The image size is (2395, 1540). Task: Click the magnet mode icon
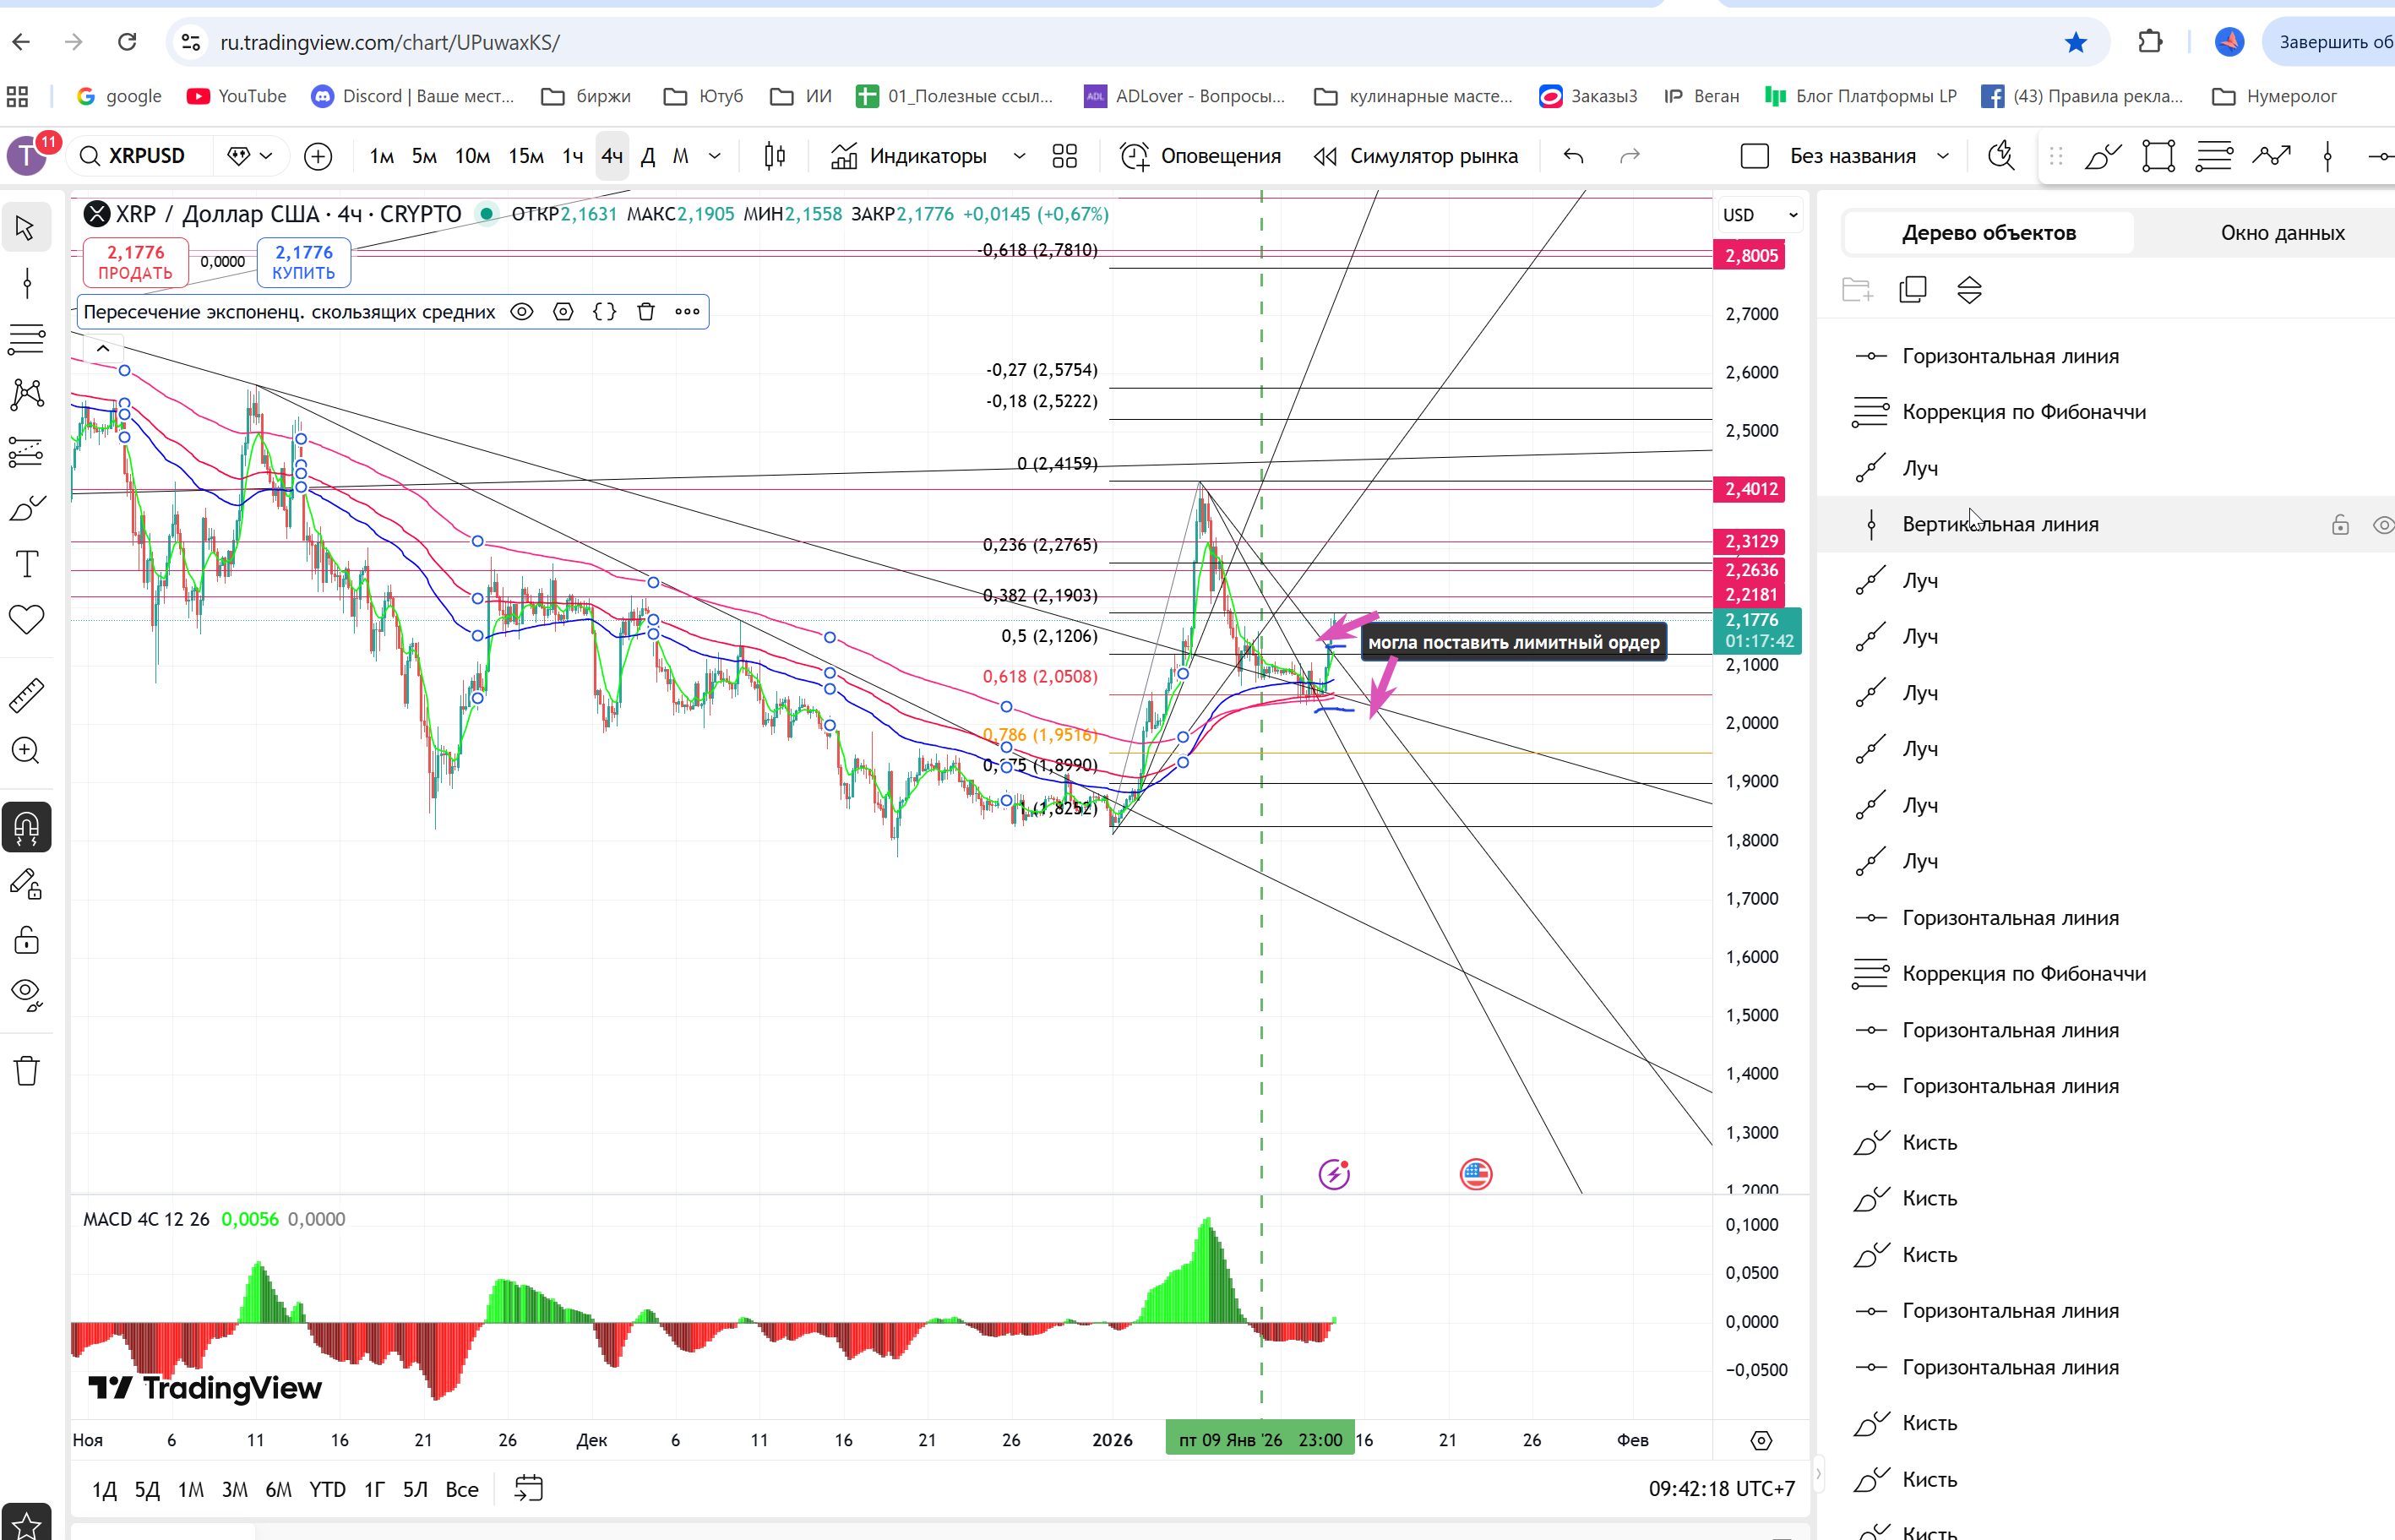[x=27, y=828]
